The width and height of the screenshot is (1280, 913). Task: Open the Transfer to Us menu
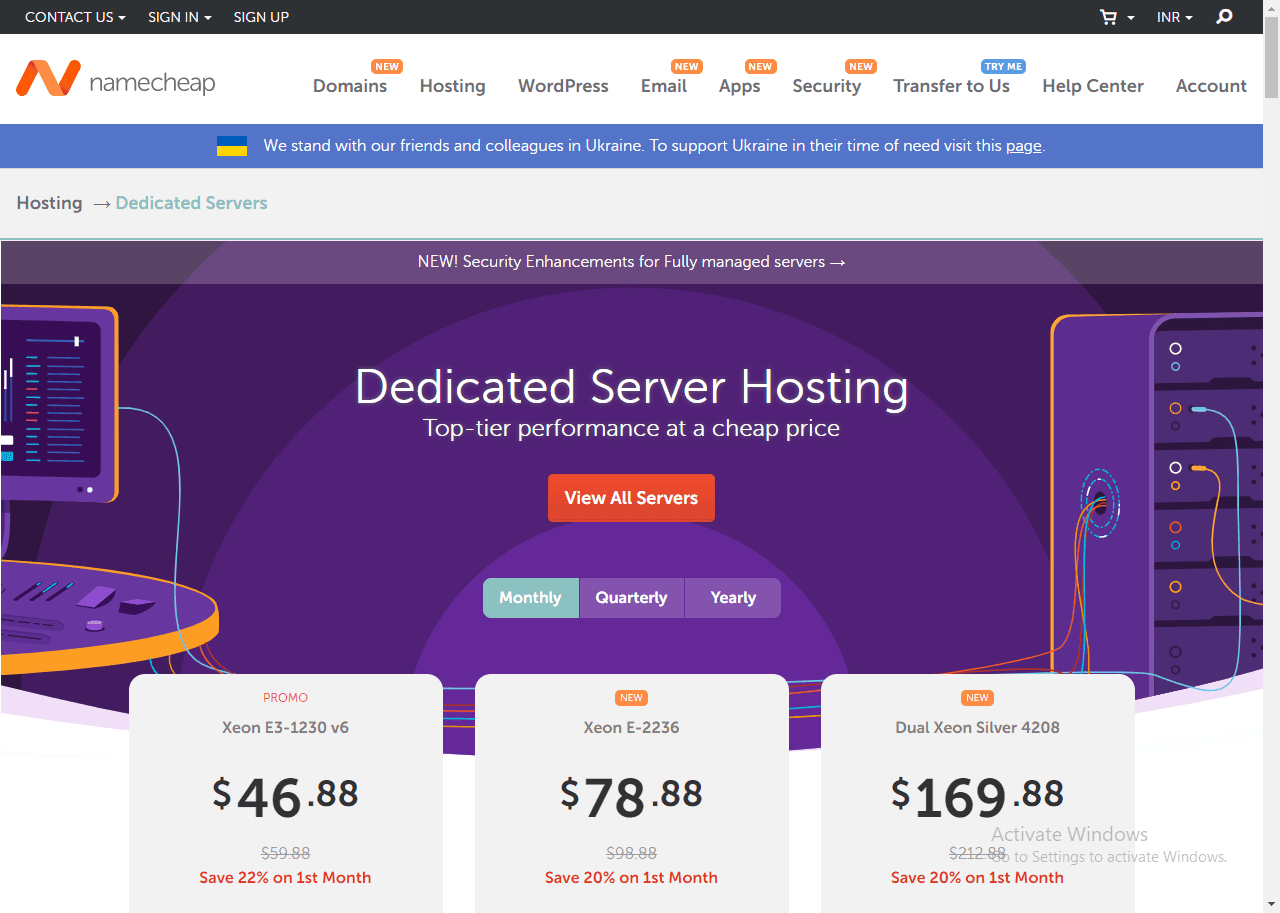coord(952,86)
